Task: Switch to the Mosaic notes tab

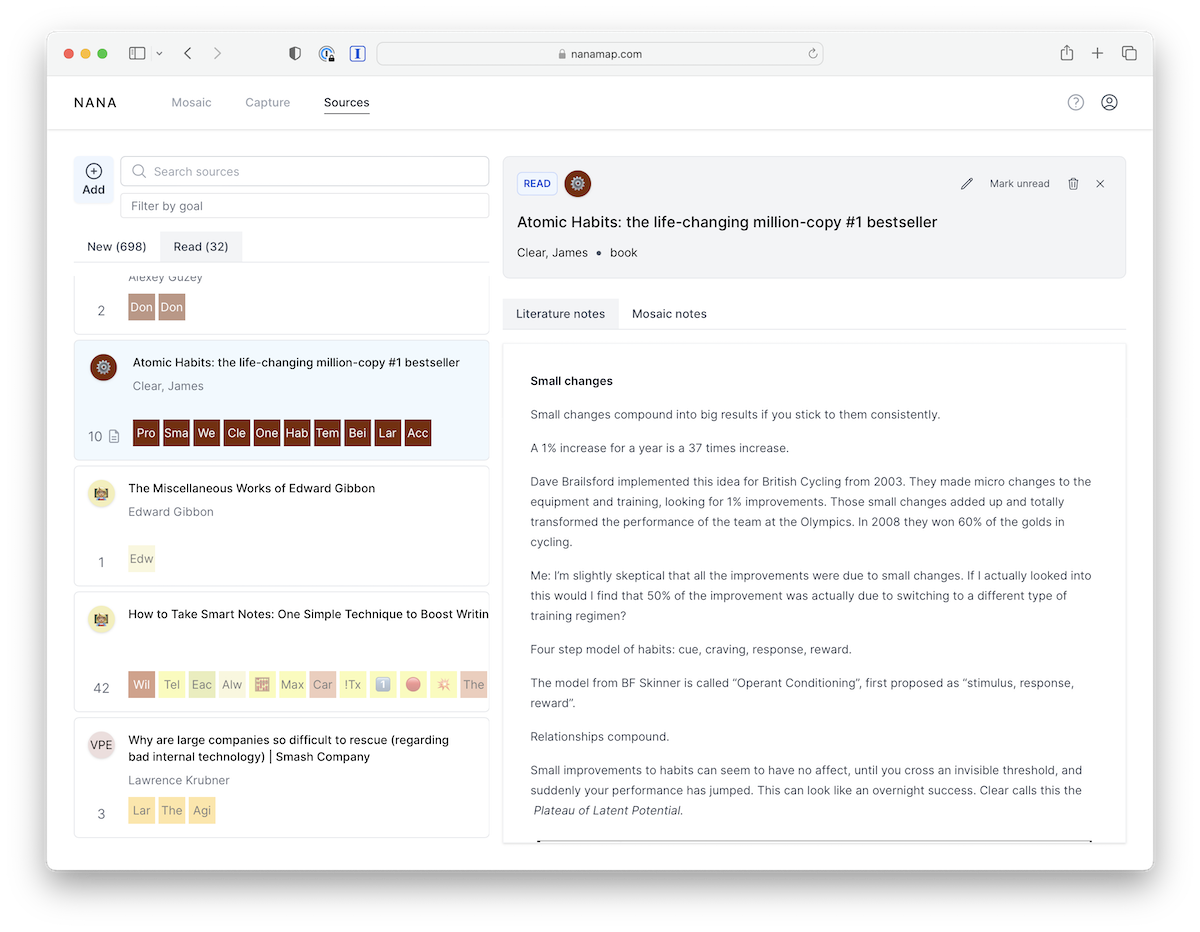Action: [669, 314]
